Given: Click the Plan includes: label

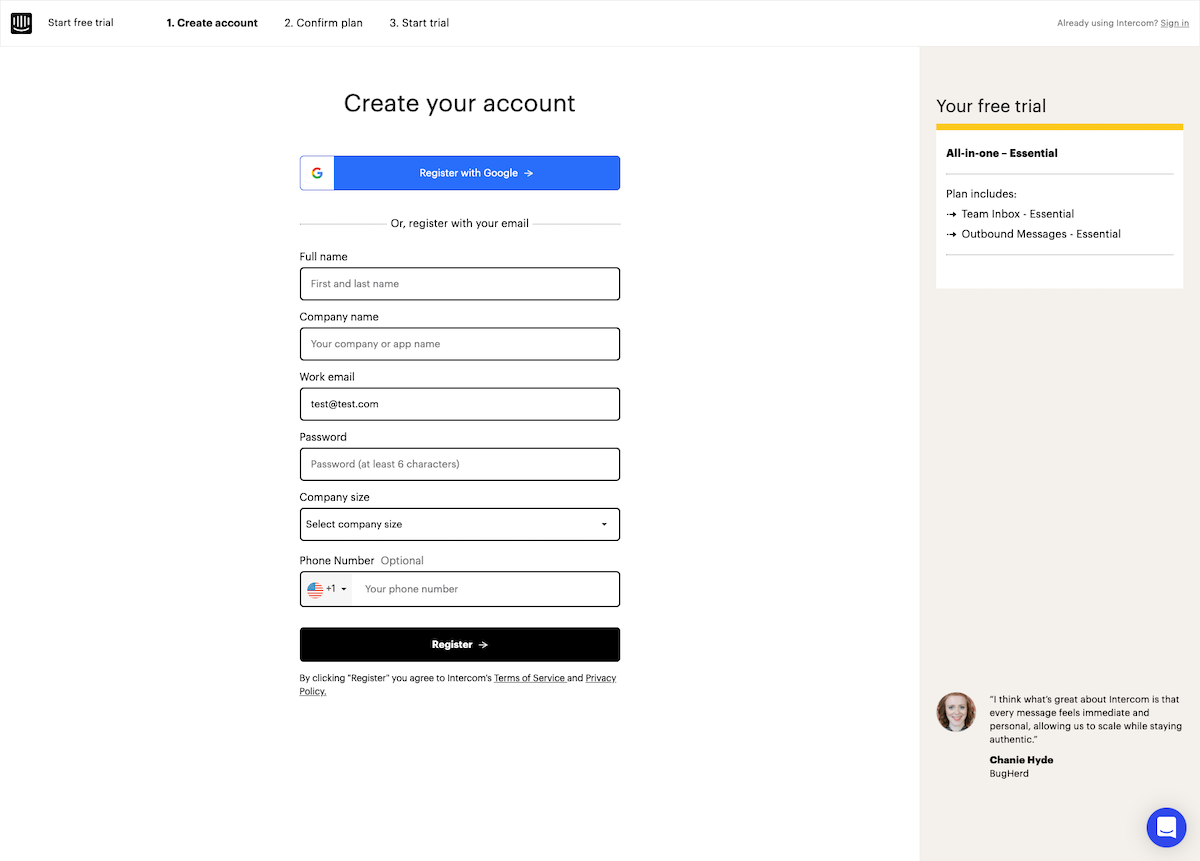Looking at the screenshot, I should pyautogui.click(x=981, y=194).
